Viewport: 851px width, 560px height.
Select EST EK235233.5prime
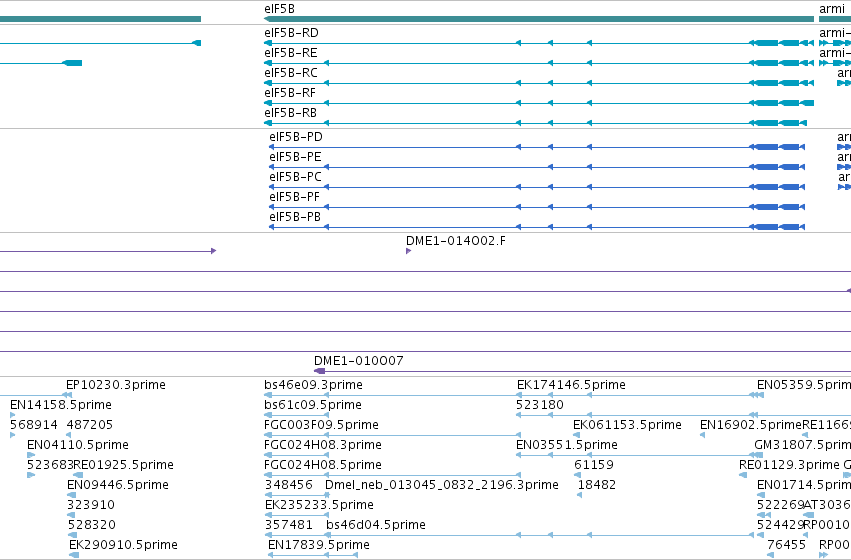click(x=319, y=506)
